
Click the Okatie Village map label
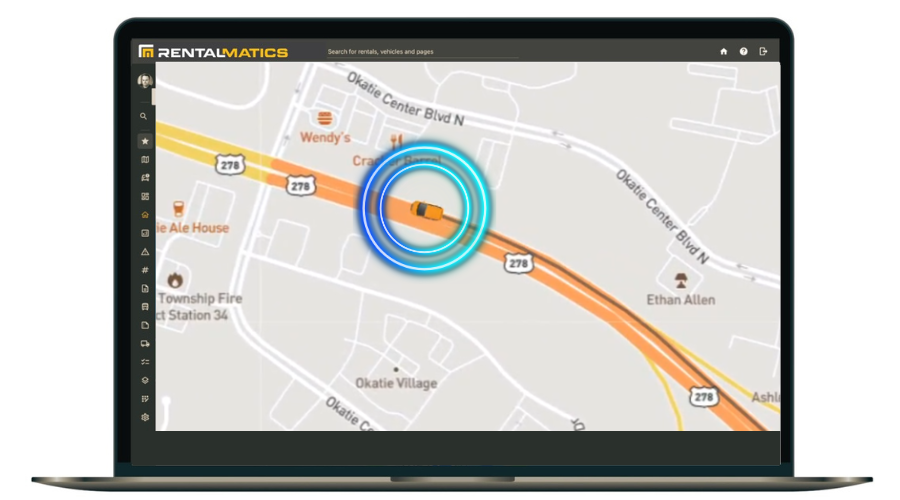click(396, 383)
